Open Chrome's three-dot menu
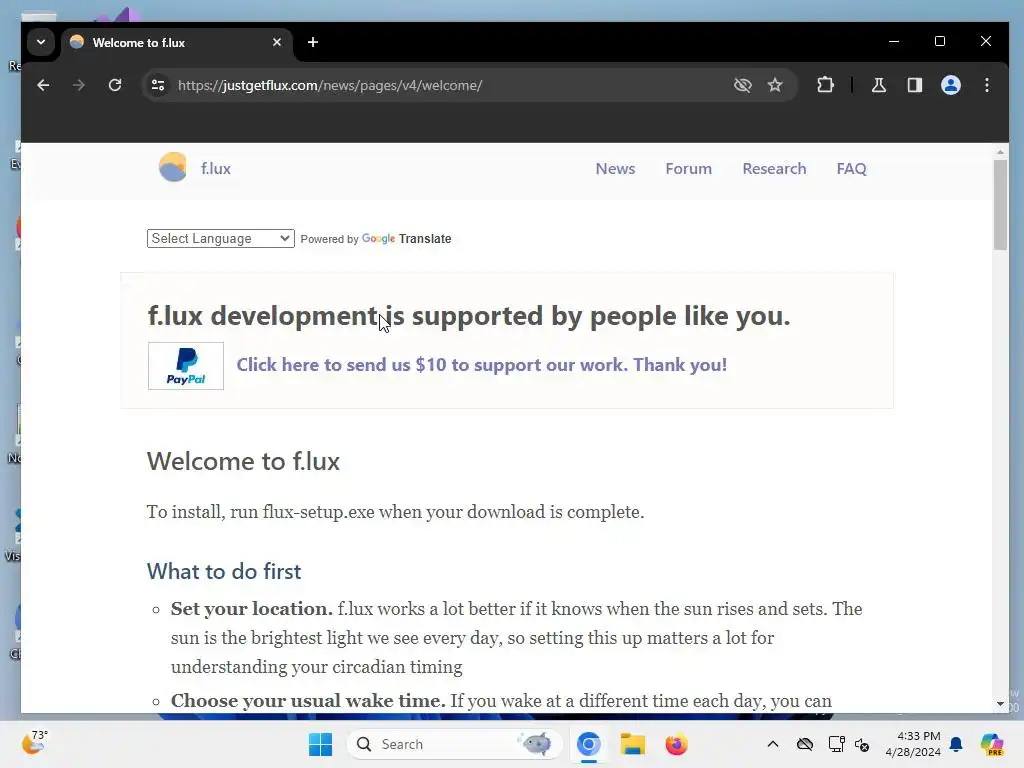 987,85
